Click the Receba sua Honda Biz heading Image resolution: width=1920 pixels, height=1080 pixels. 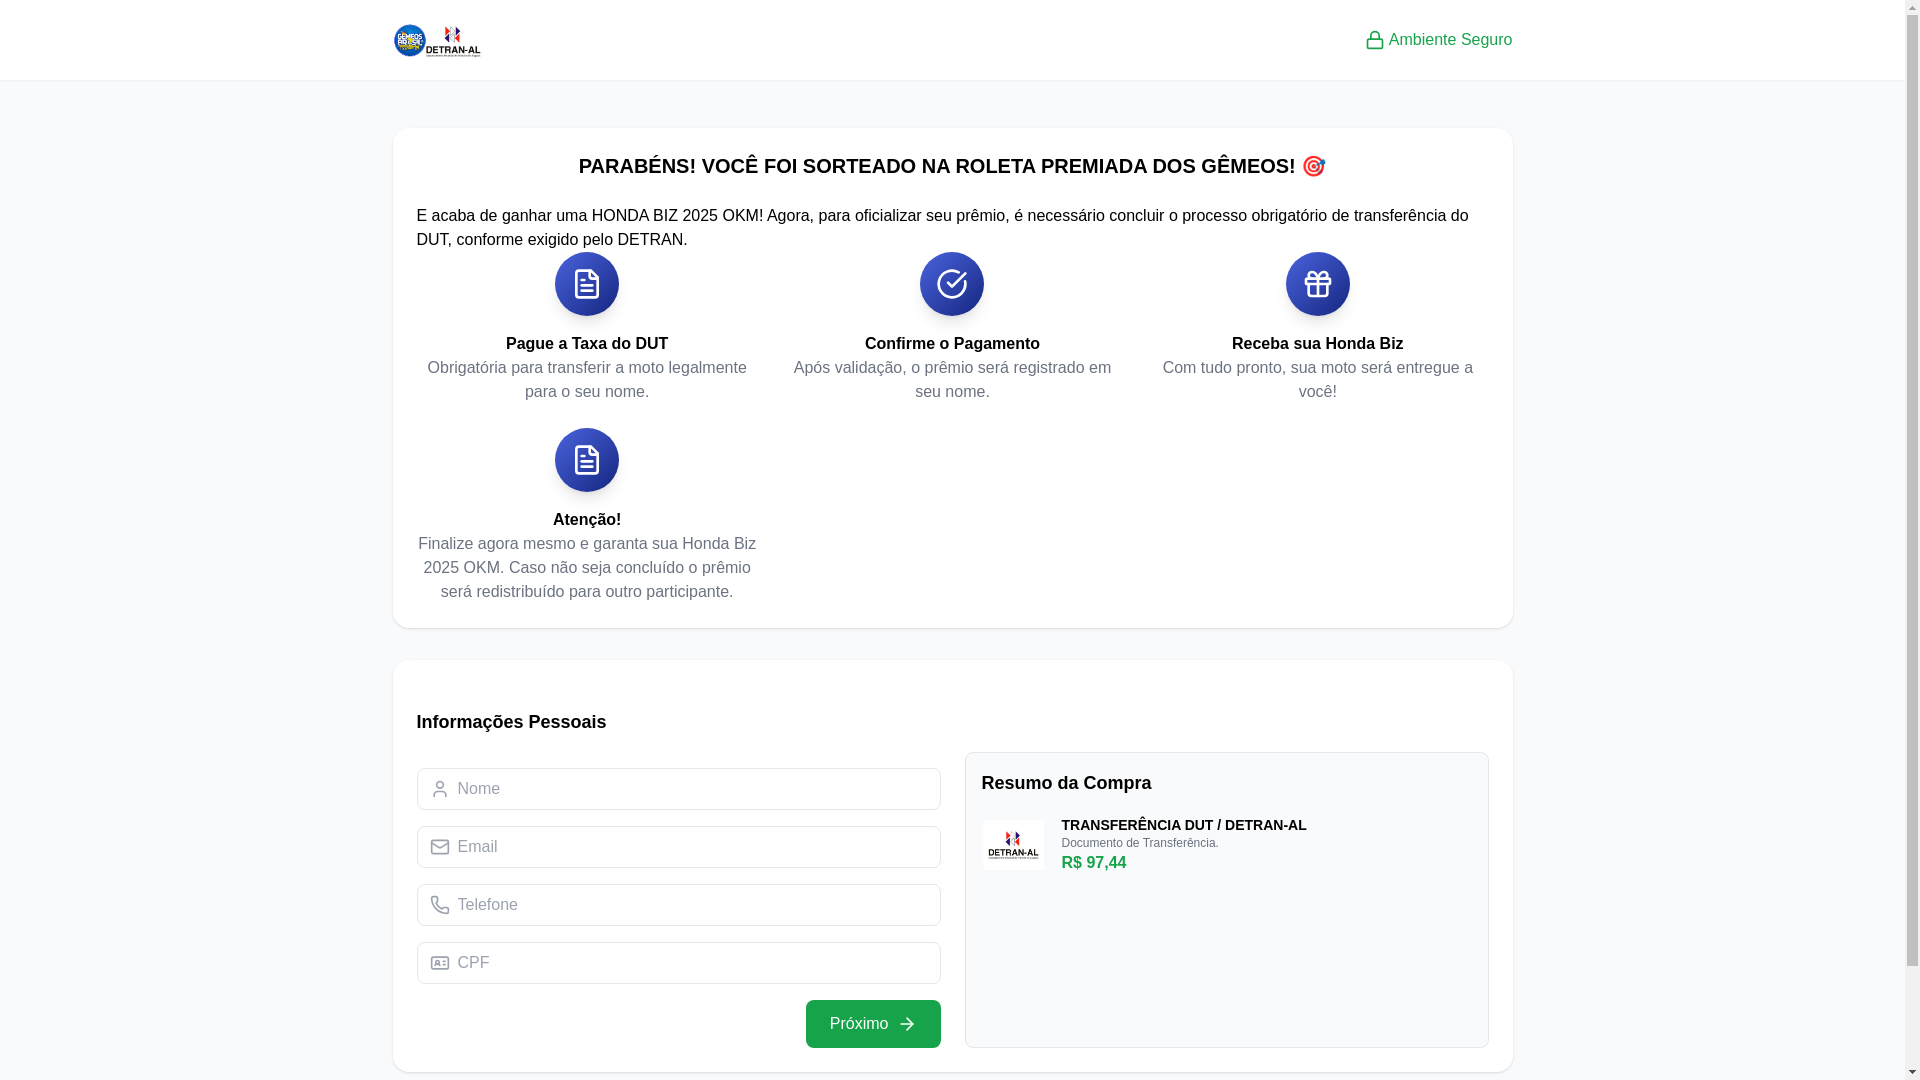click(1318, 344)
